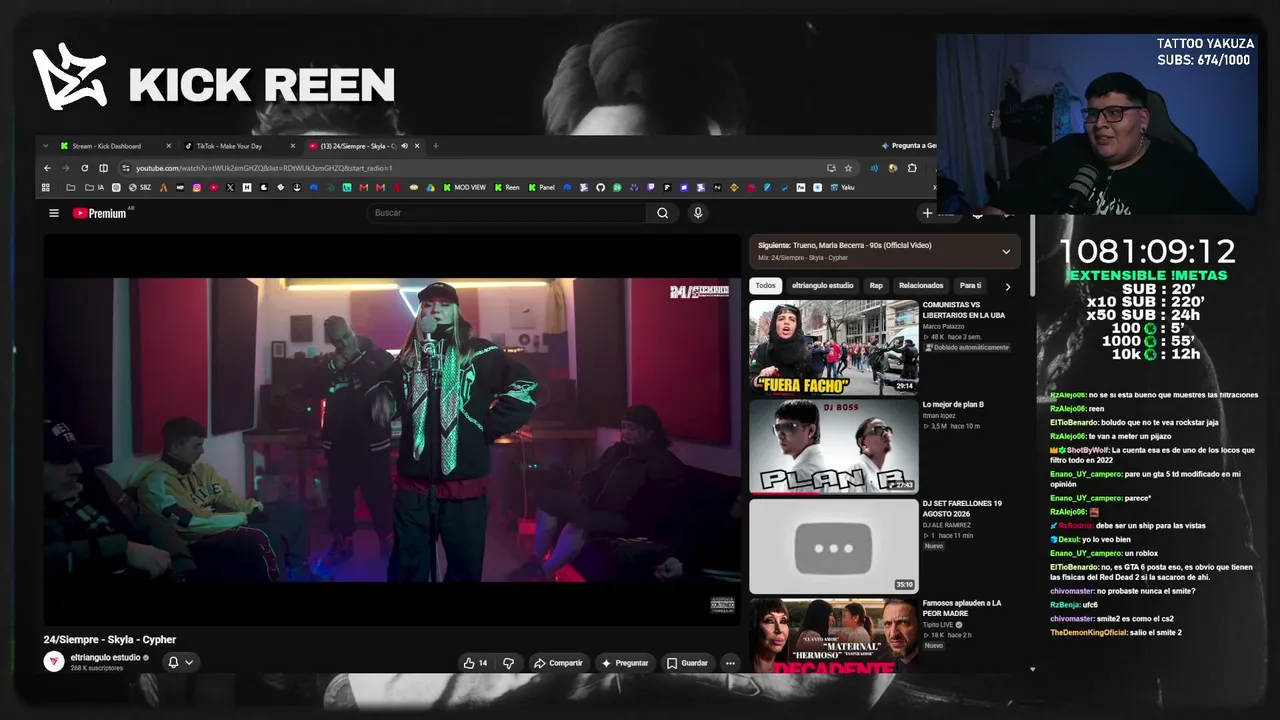This screenshot has height=720, width=1280.
Task: Expand the Siguiente mix playlist panel chevron
Action: pos(1006,251)
